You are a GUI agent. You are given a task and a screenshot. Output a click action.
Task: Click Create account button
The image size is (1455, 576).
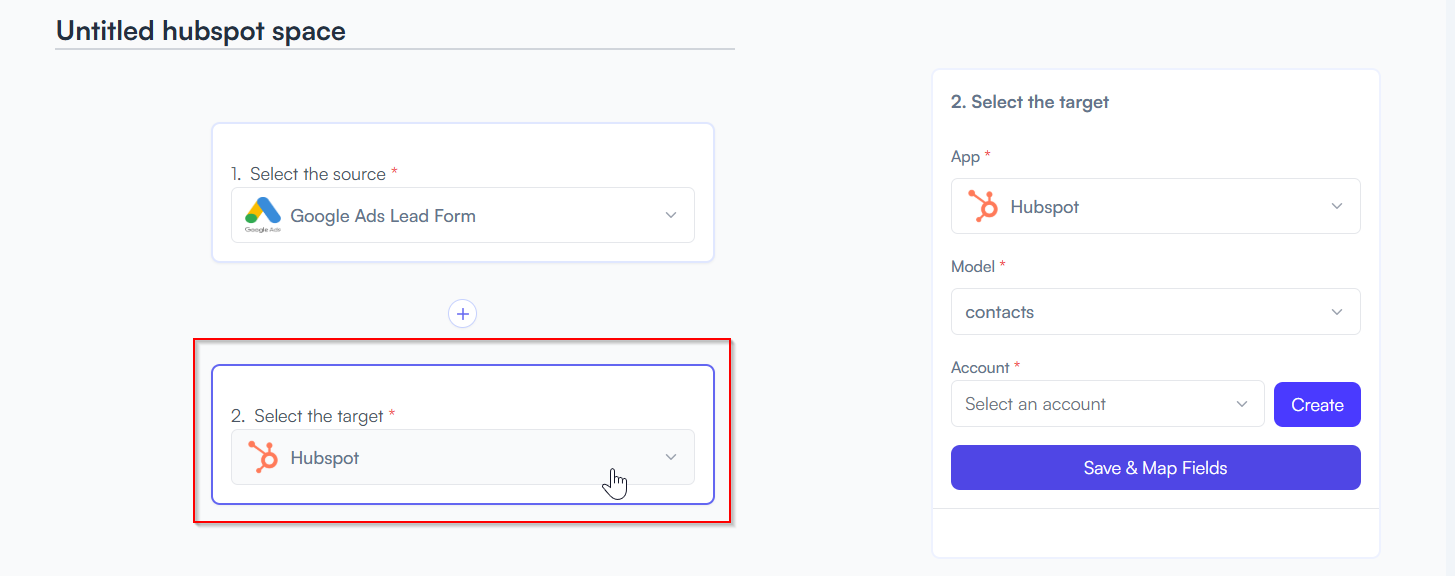1317,405
